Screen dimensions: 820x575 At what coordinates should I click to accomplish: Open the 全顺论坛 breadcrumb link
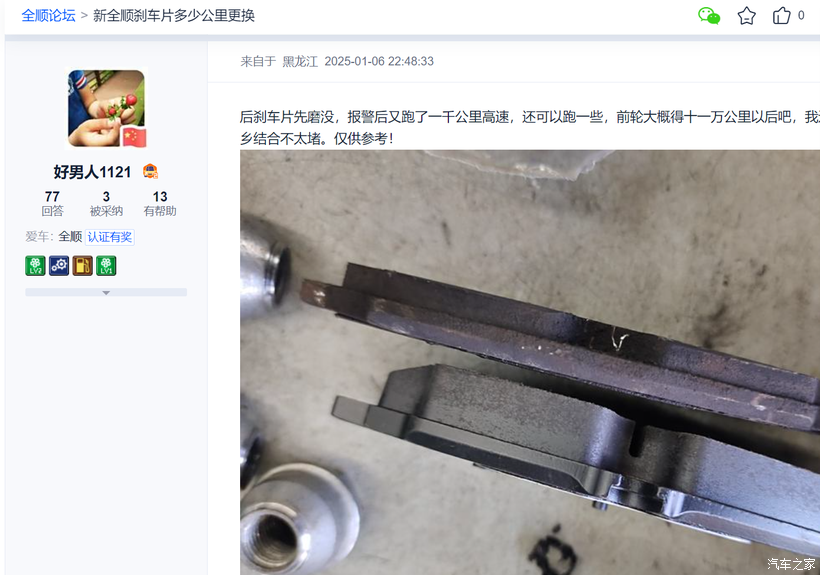(x=48, y=16)
